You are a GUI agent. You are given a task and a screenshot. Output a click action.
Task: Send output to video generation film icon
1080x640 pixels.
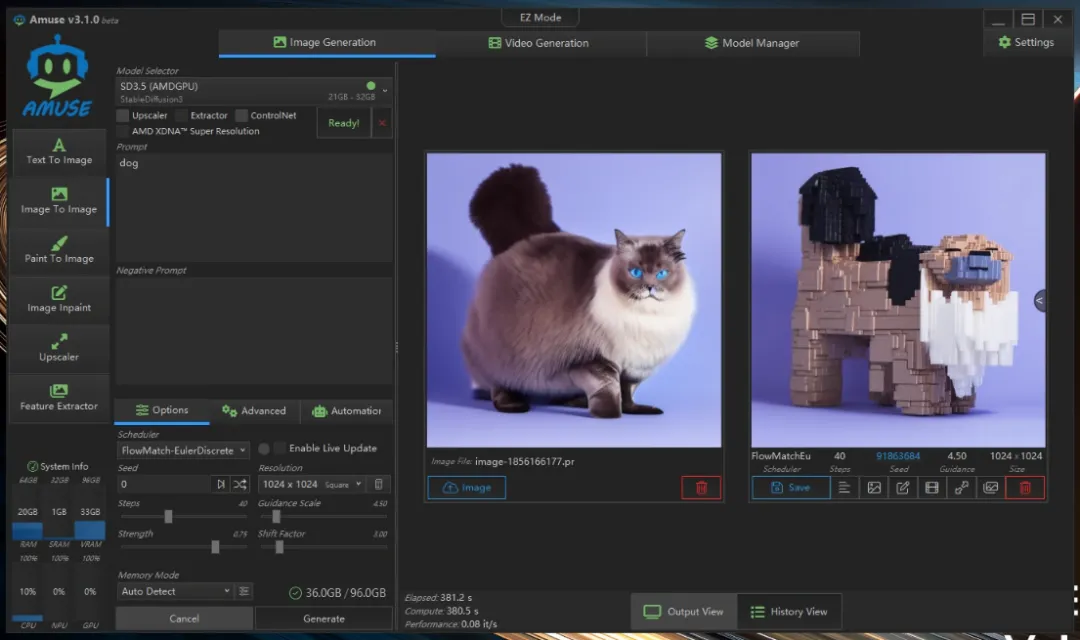point(932,487)
